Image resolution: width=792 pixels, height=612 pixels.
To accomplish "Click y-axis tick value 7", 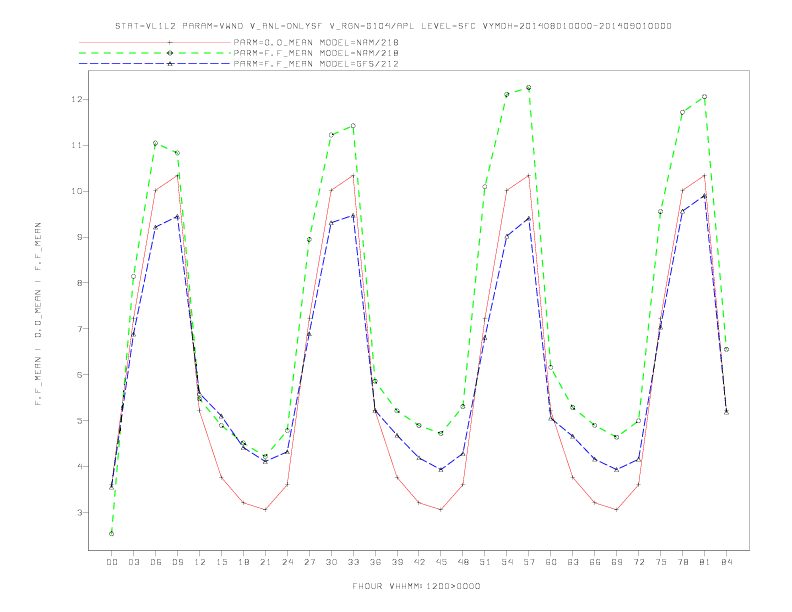I will tap(79, 329).
